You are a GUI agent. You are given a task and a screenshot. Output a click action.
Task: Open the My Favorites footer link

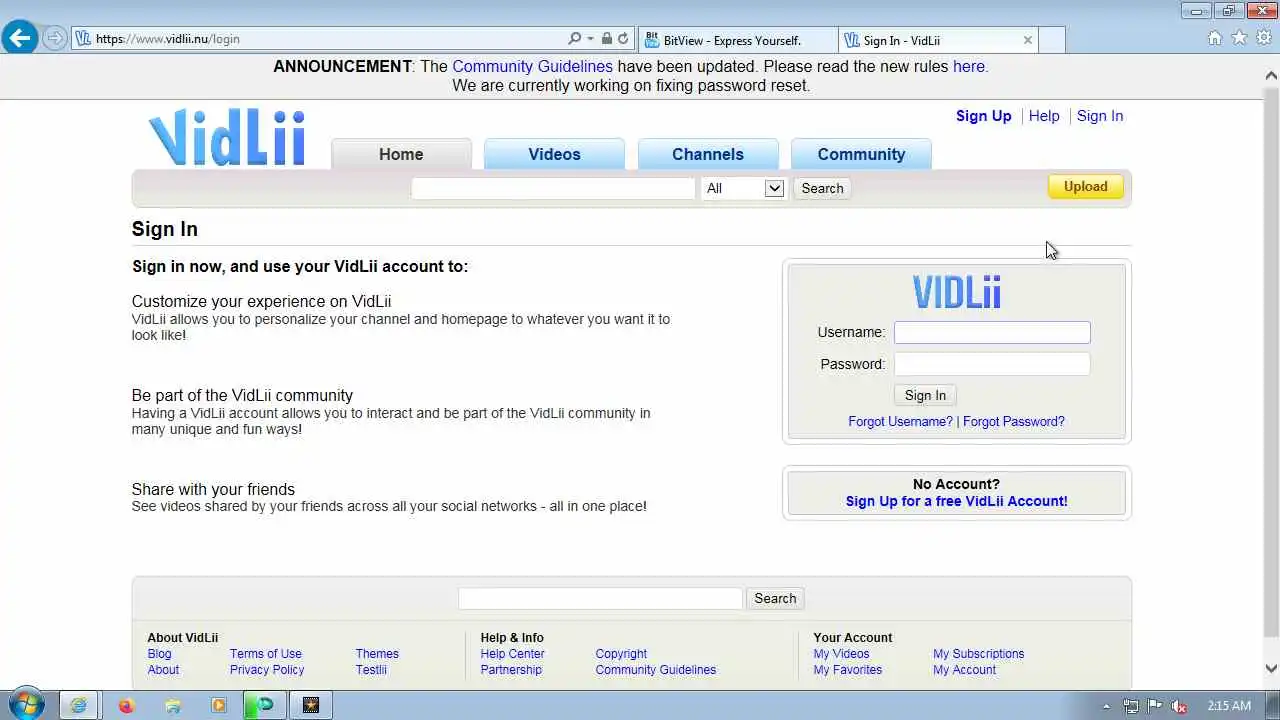pyautogui.click(x=847, y=670)
